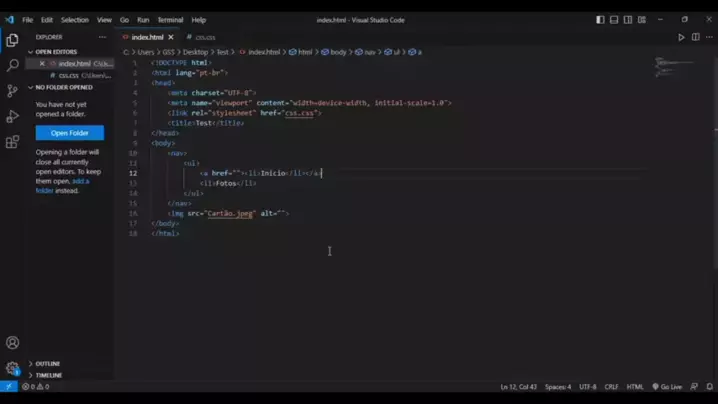Open the Run and Debug view
The width and height of the screenshot is (718, 404).
point(12,116)
